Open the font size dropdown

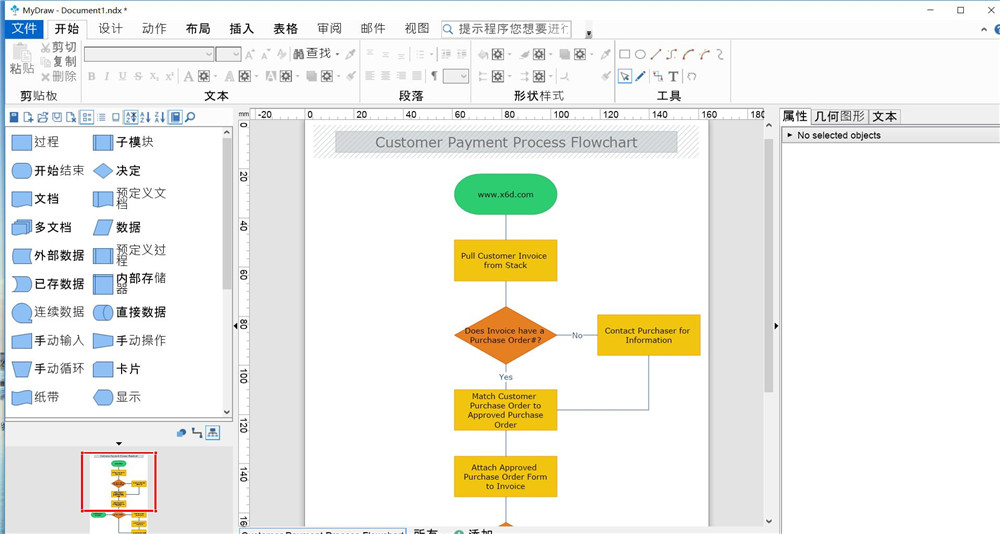[x=235, y=54]
